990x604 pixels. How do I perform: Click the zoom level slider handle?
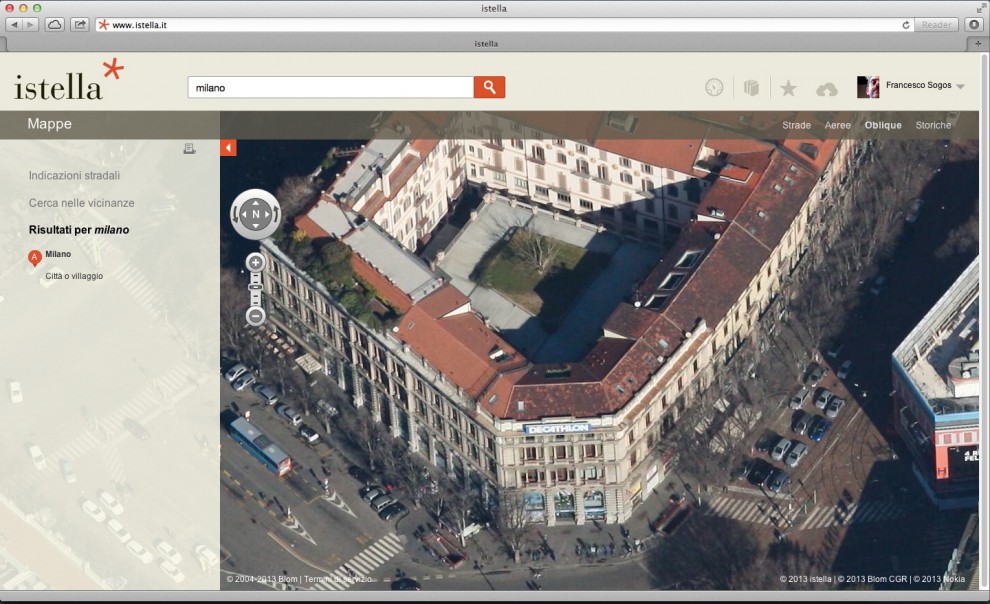256,288
